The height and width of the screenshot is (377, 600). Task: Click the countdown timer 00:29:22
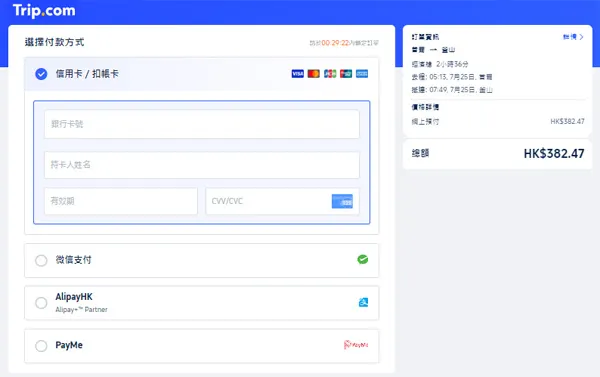point(335,43)
